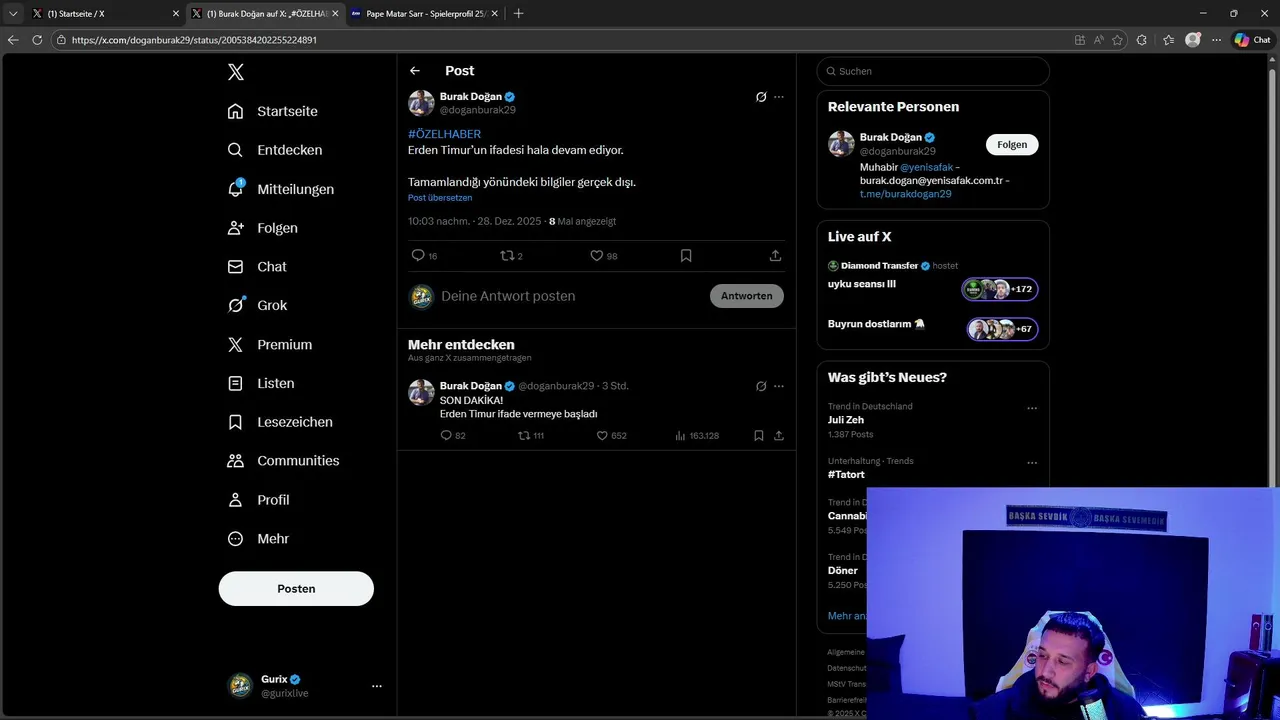Like the SON DAKİKA post (652)

(611, 436)
